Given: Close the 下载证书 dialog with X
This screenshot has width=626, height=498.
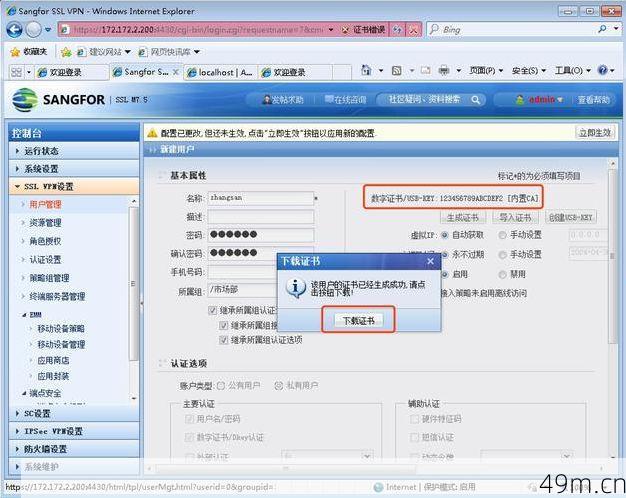Looking at the screenshot, I should pyautogui.click(x=430, y=261).
